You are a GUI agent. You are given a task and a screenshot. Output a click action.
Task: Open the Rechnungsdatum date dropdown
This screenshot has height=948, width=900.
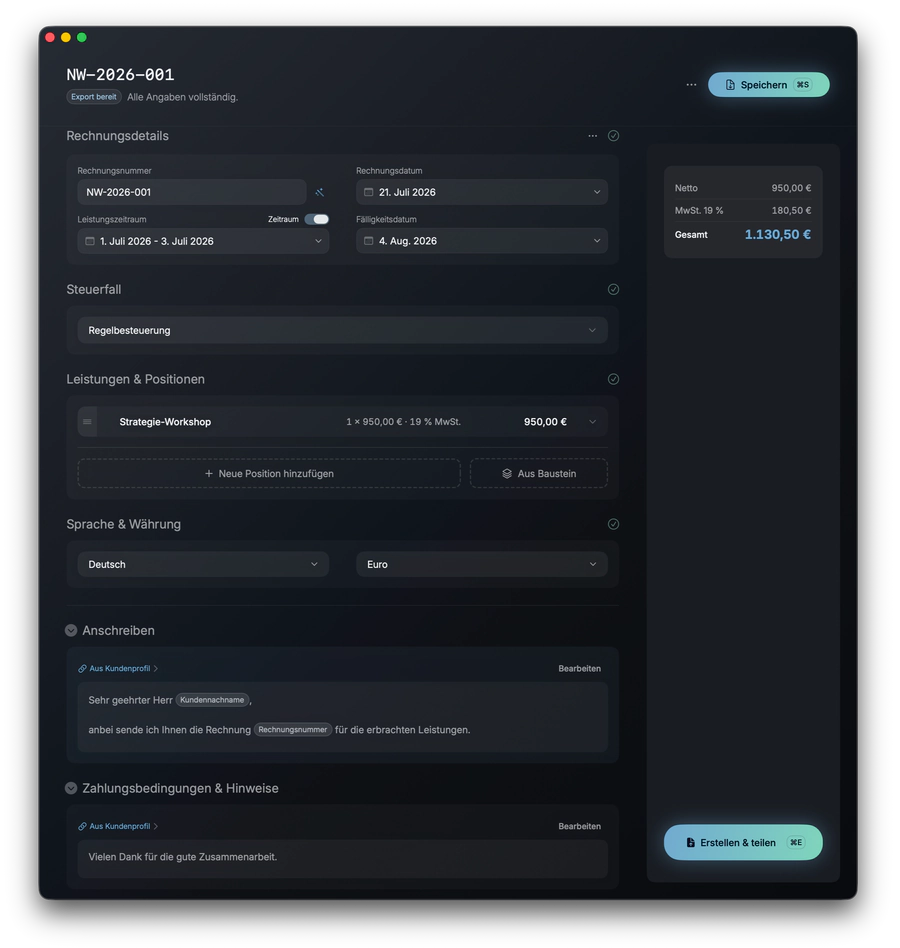(482, 192)
